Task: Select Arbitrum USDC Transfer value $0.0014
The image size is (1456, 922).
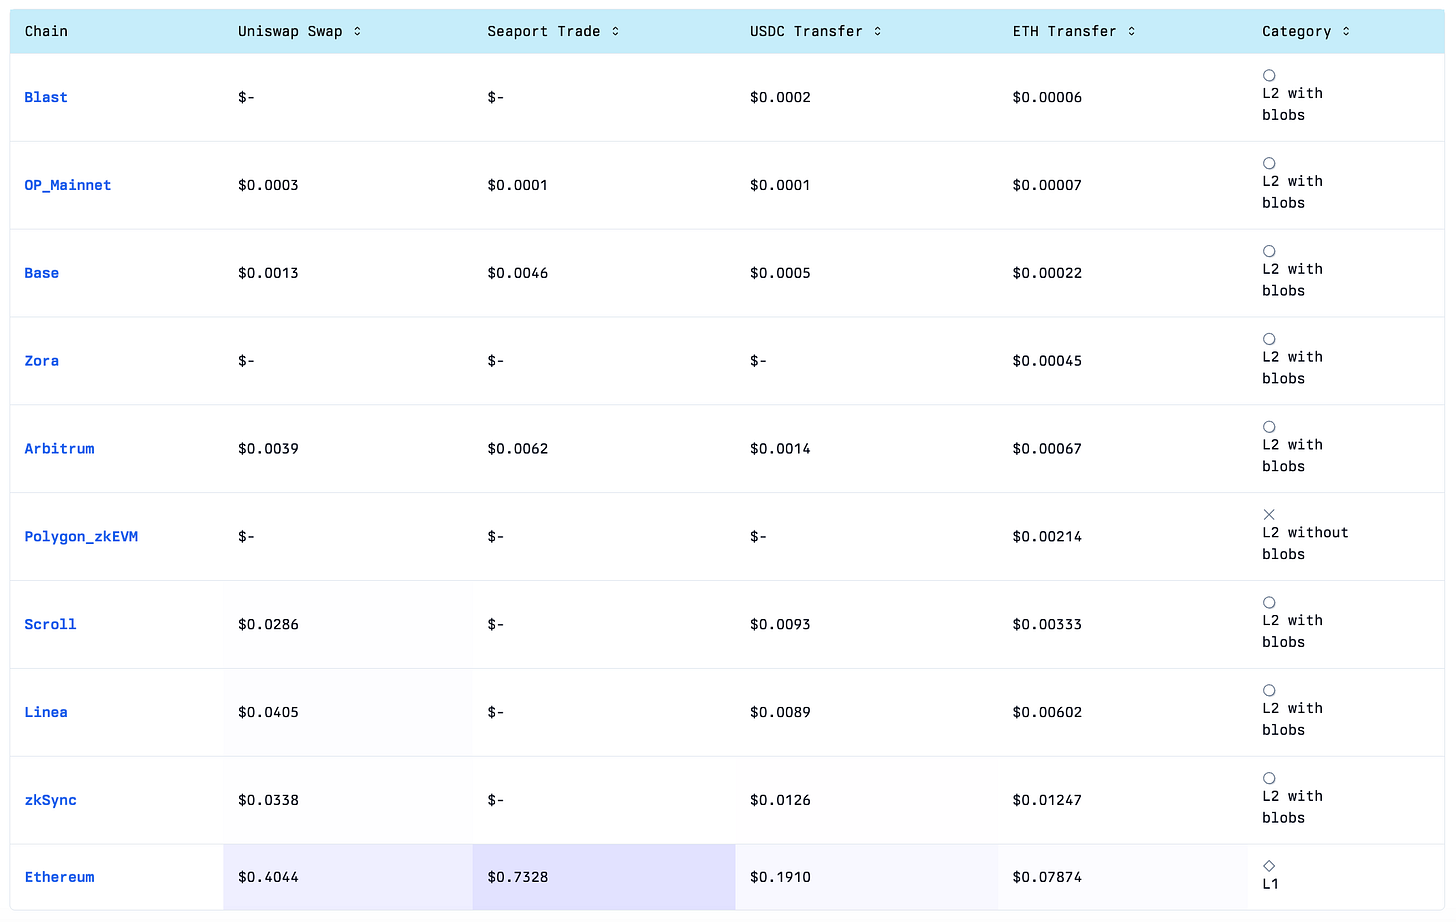Action: (x=780, y=449)
